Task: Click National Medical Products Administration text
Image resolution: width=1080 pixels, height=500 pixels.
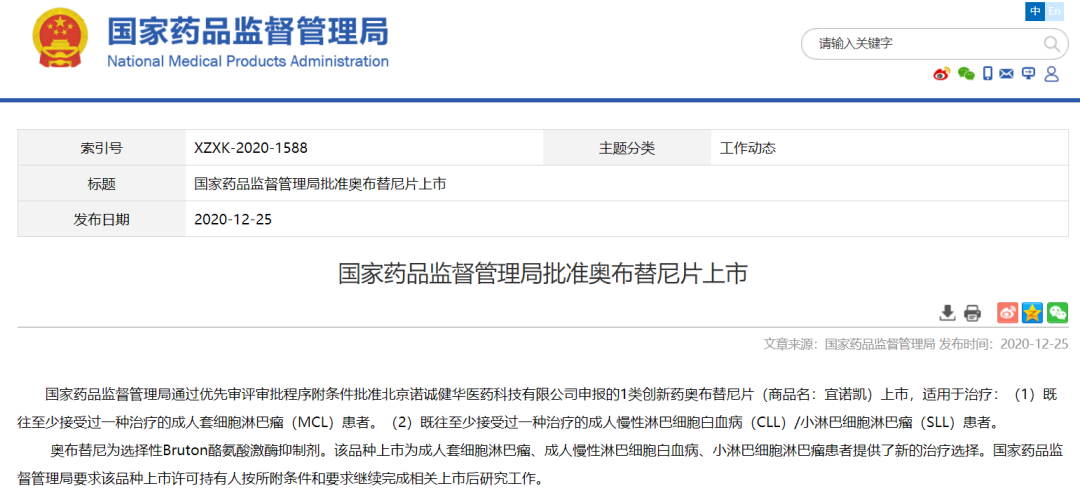Action: pyautogui.click(x=248, y=61)
